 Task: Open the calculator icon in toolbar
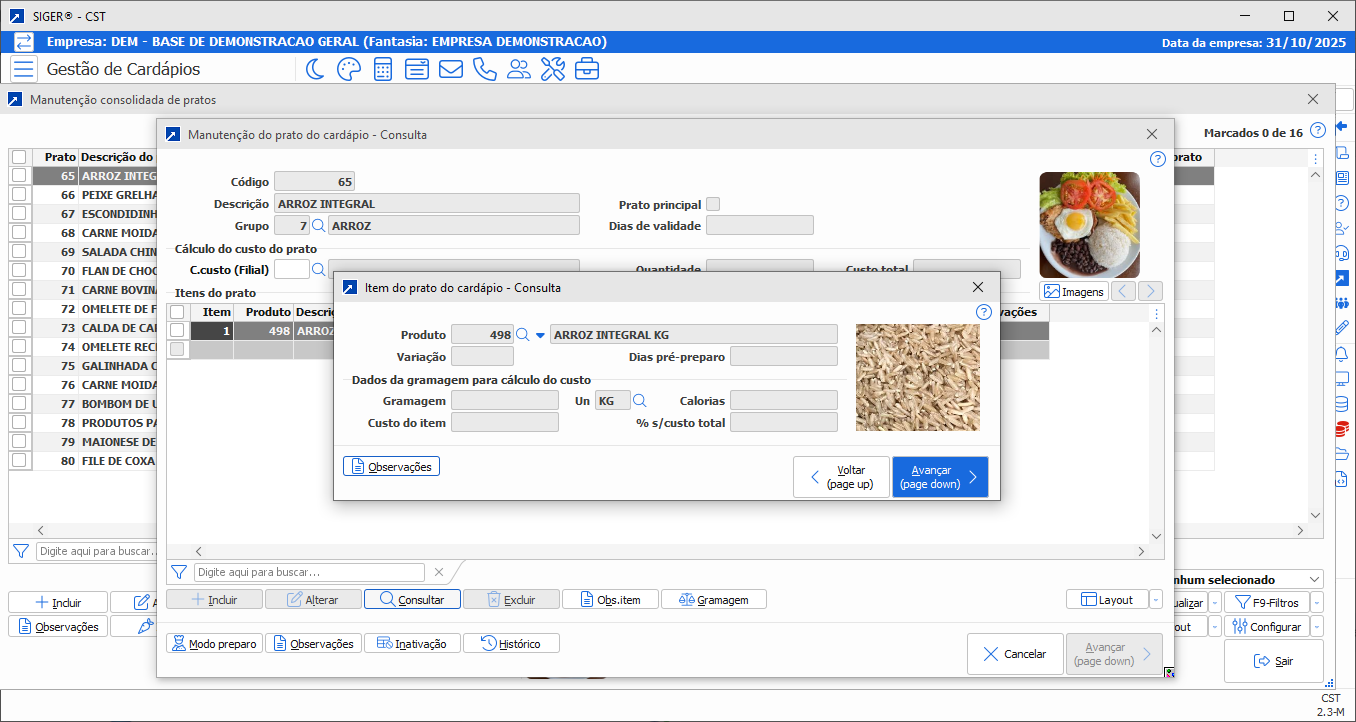coord(382,69)
